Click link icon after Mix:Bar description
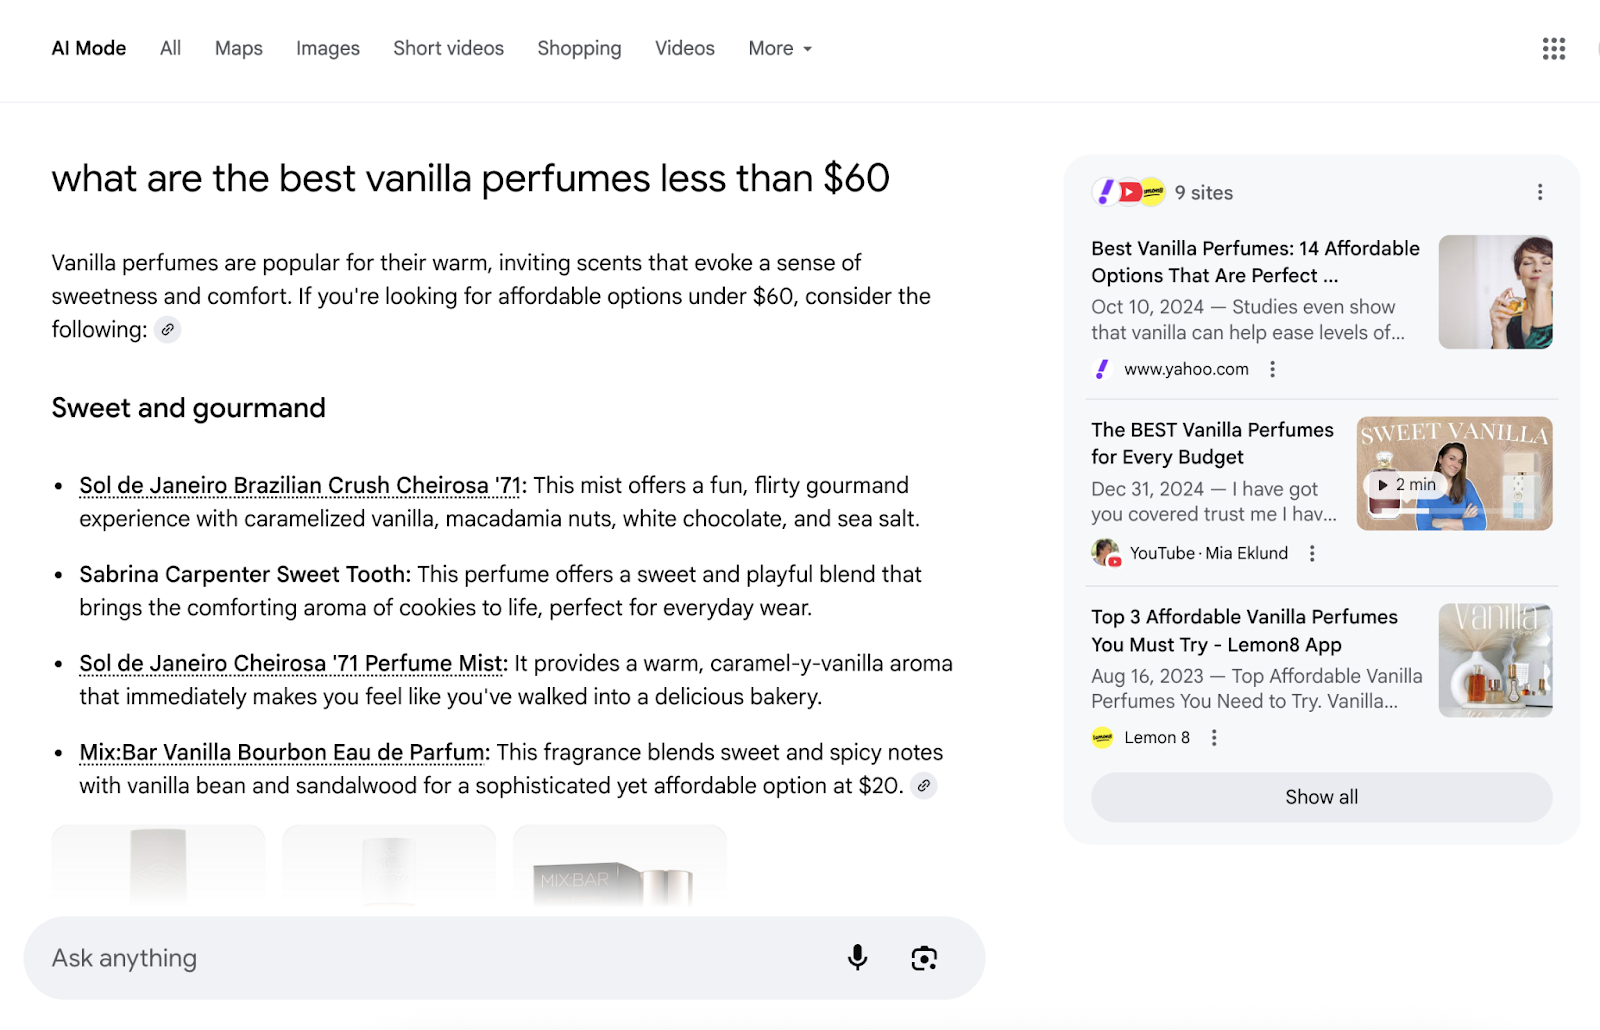The image size is (1600, 1030). tap(924, 786)
